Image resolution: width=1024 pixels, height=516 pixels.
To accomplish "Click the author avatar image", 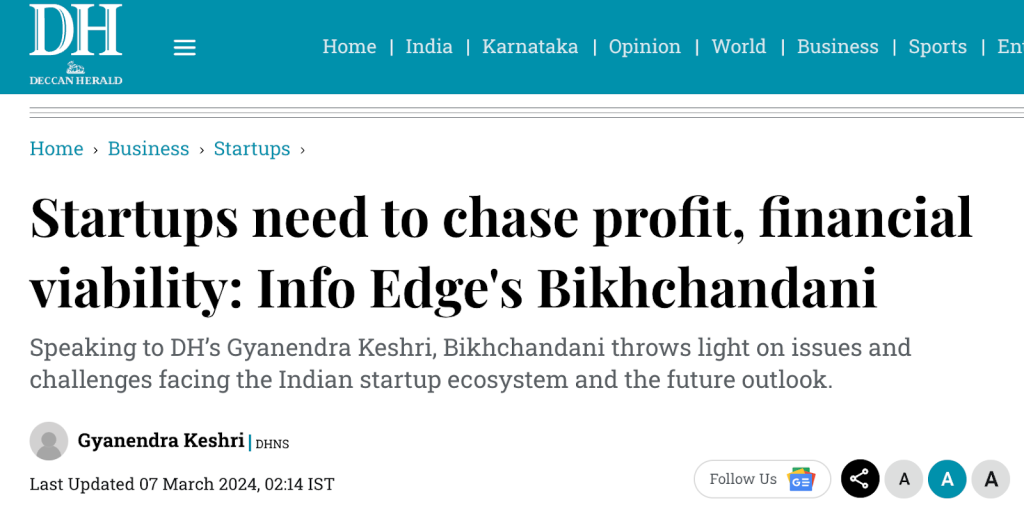I will pyautogui.click(x=49, y=441).
